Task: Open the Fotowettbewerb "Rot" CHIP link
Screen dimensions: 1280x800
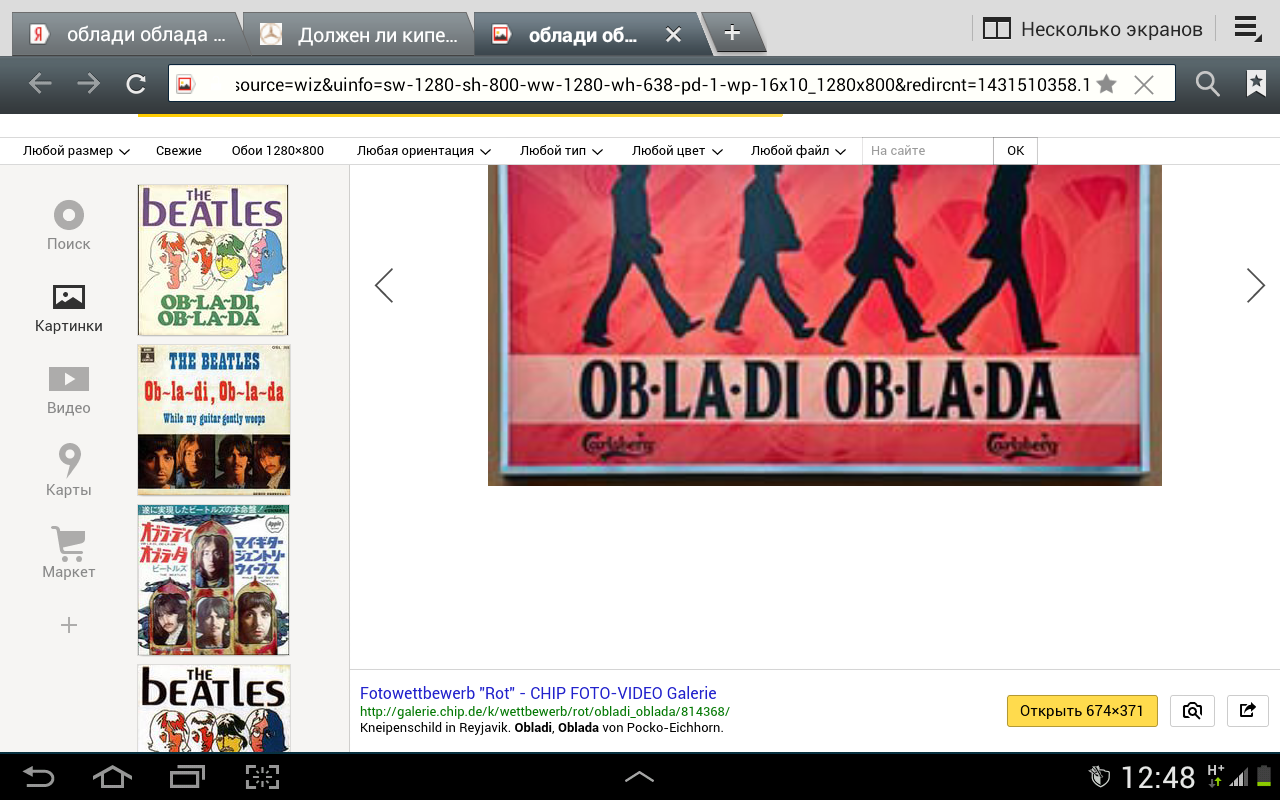Action: [x=538, y=693]
